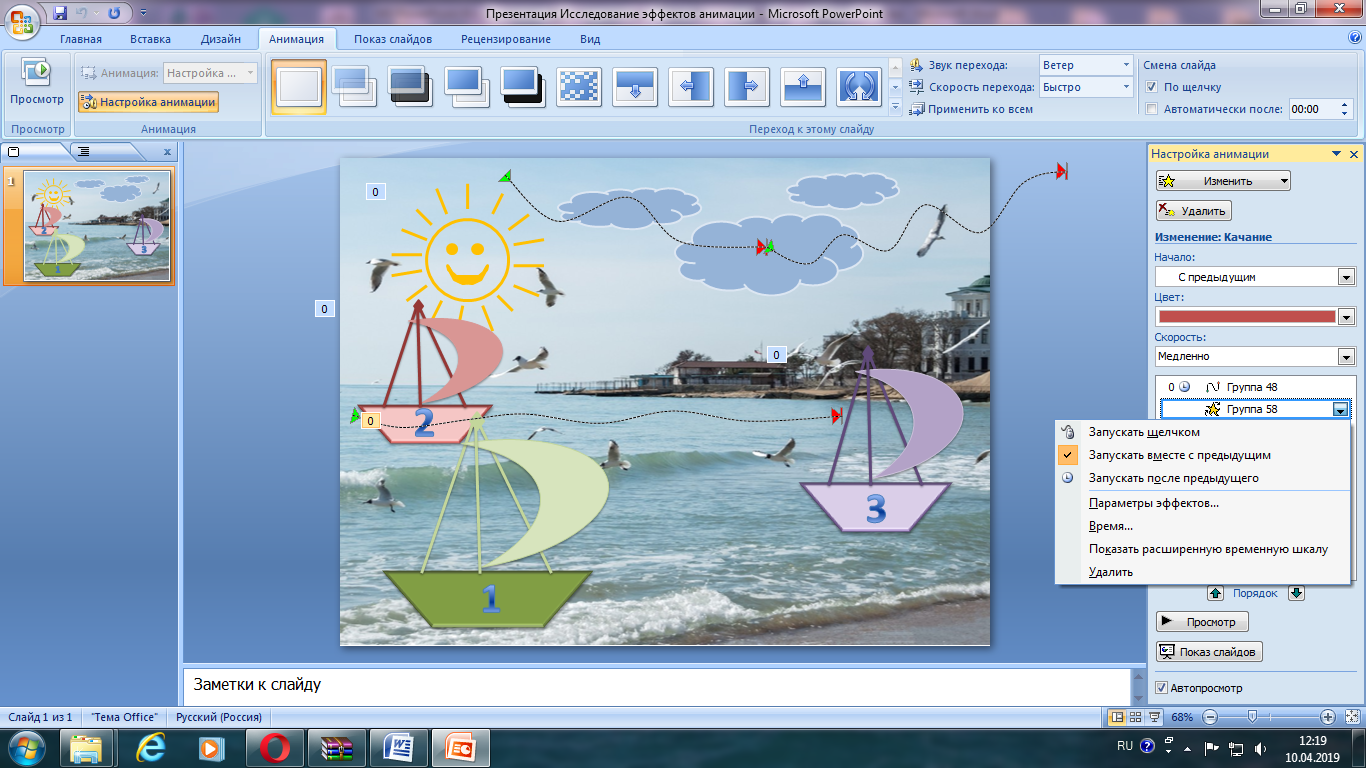Choose the checkerboard transition effect
Image resolution: width=1366 pixels, height=768 pixels.
tap(579, 87)
